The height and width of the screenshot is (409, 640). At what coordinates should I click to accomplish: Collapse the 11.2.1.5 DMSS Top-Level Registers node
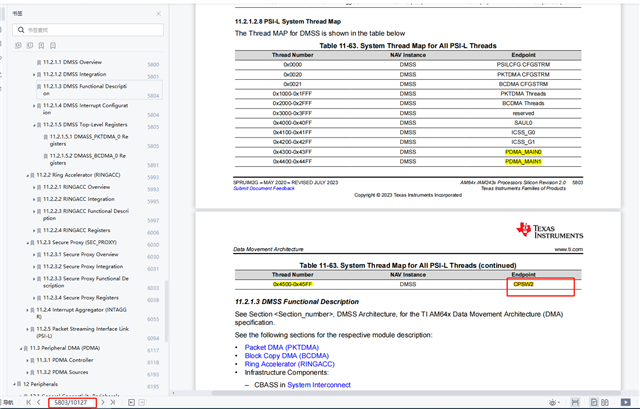coord(34,125)
